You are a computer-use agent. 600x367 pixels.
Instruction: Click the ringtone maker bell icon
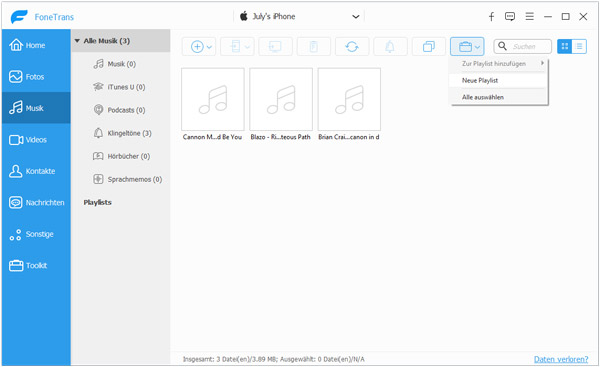390,47
